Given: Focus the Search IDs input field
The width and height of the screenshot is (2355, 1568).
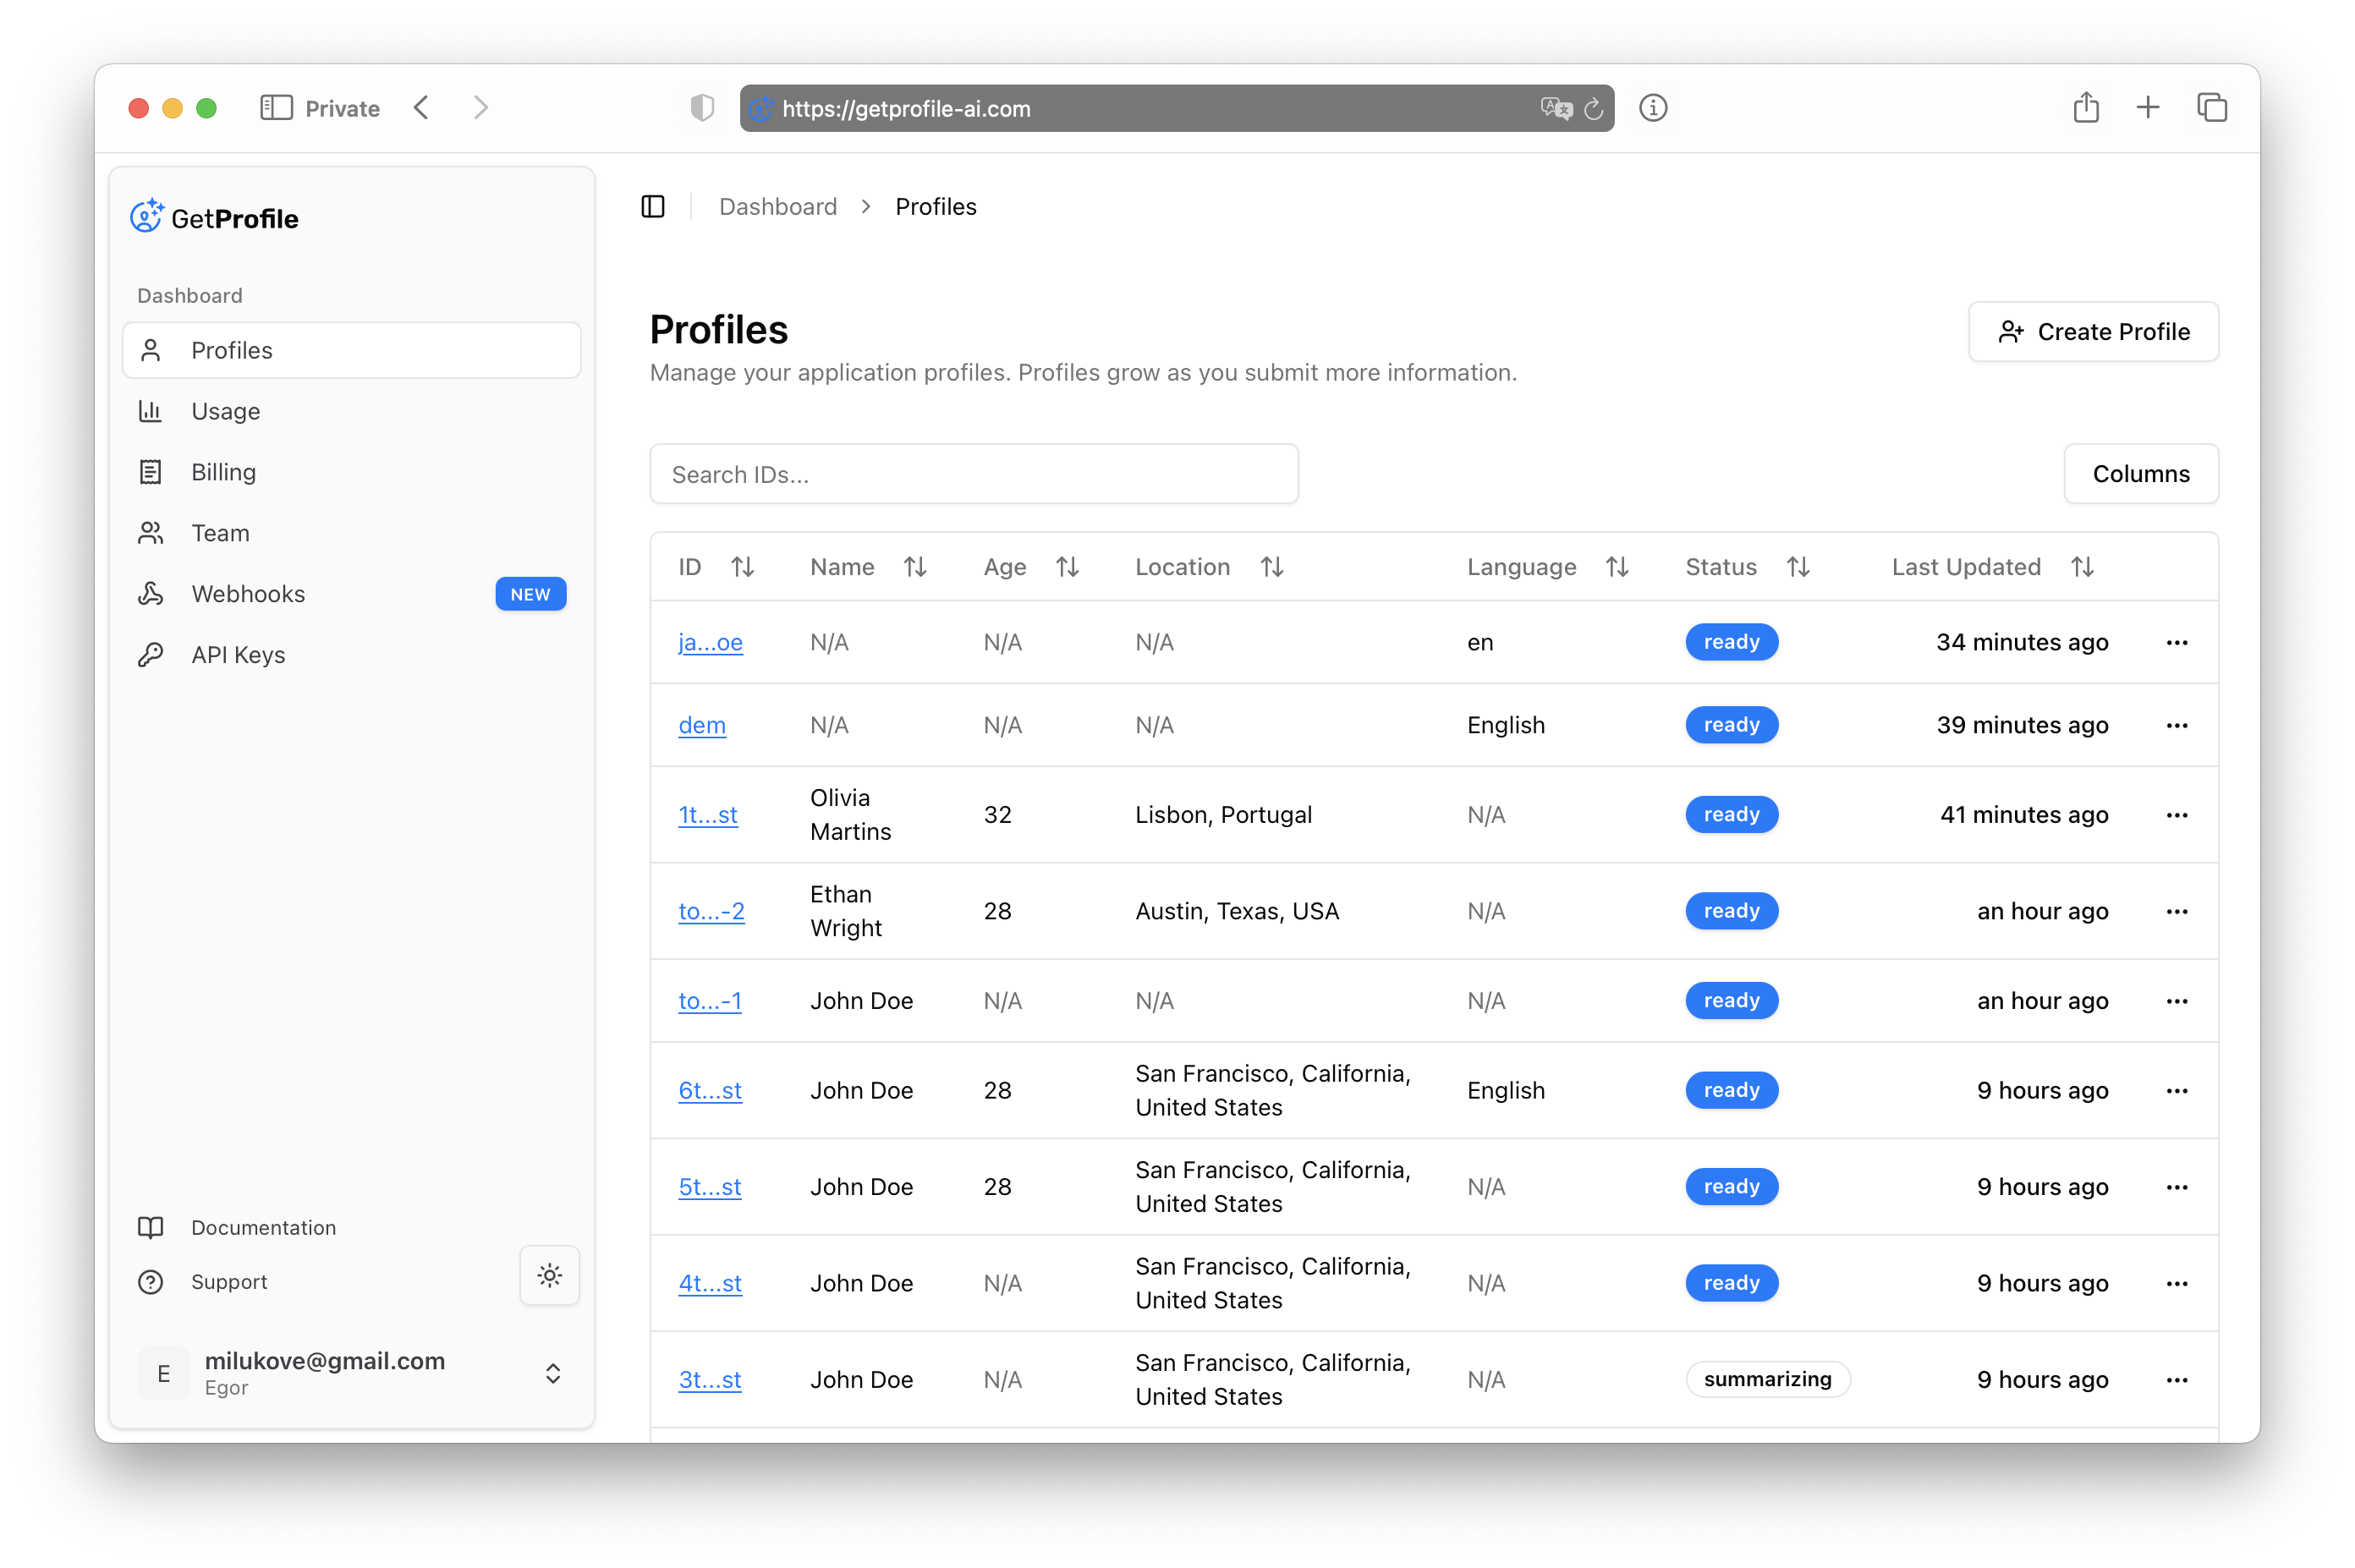Looking at the screenshot, I should [973, 474].
